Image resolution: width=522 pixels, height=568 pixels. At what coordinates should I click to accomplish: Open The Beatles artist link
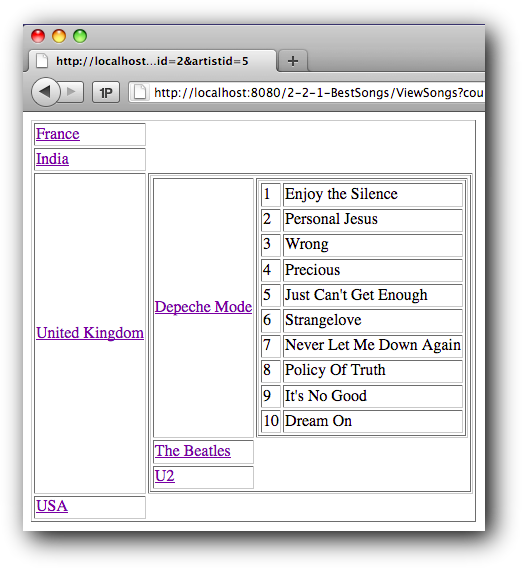point(193,451)
